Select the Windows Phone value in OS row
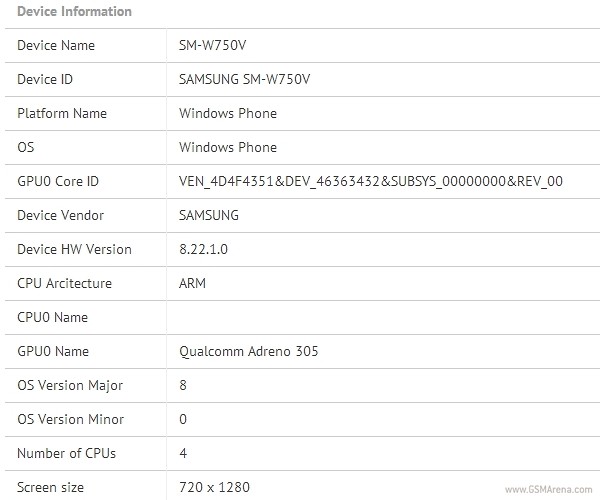The height and width of the screenshot is (500, 600). click(x=228, y=148)
